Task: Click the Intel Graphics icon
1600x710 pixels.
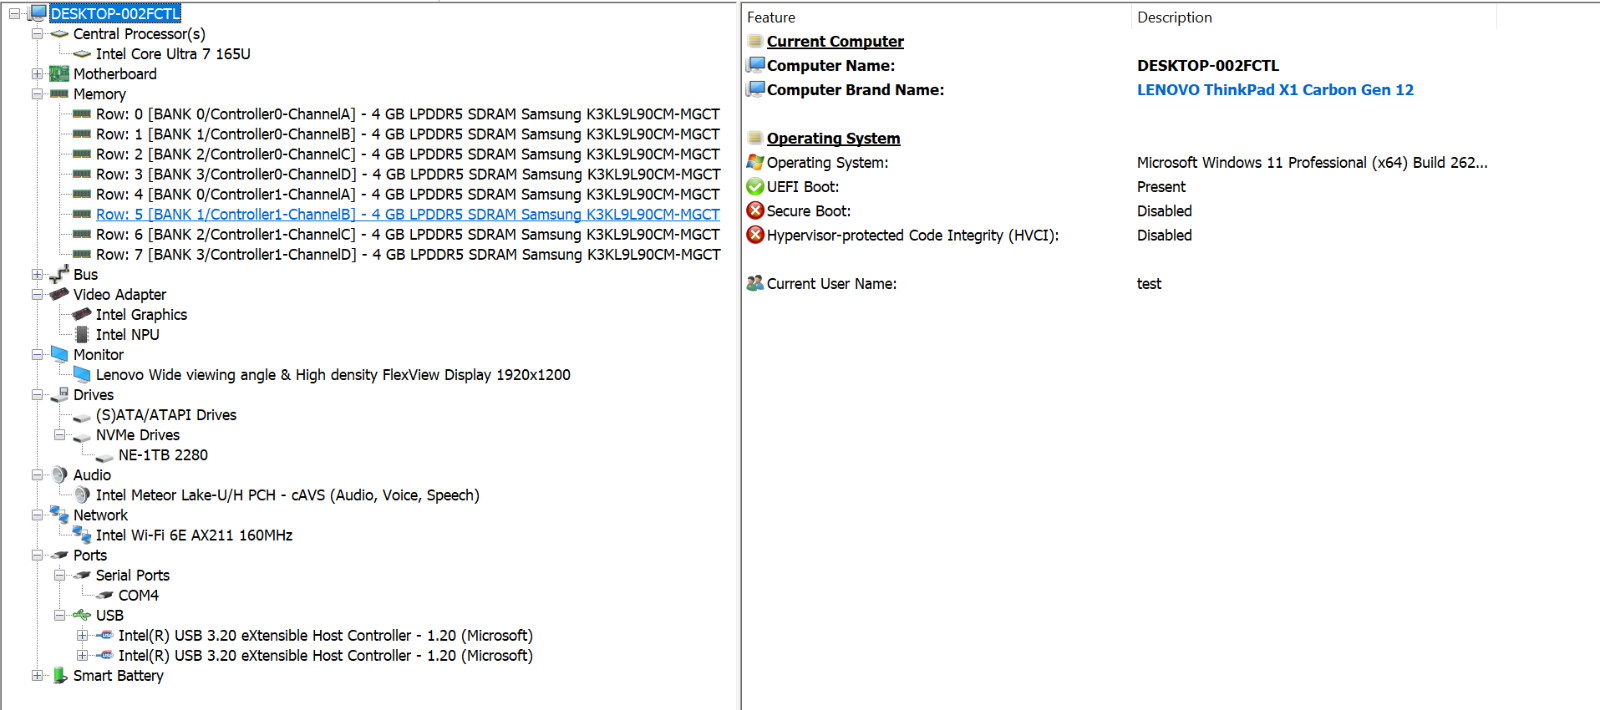Action: point(82,314)
